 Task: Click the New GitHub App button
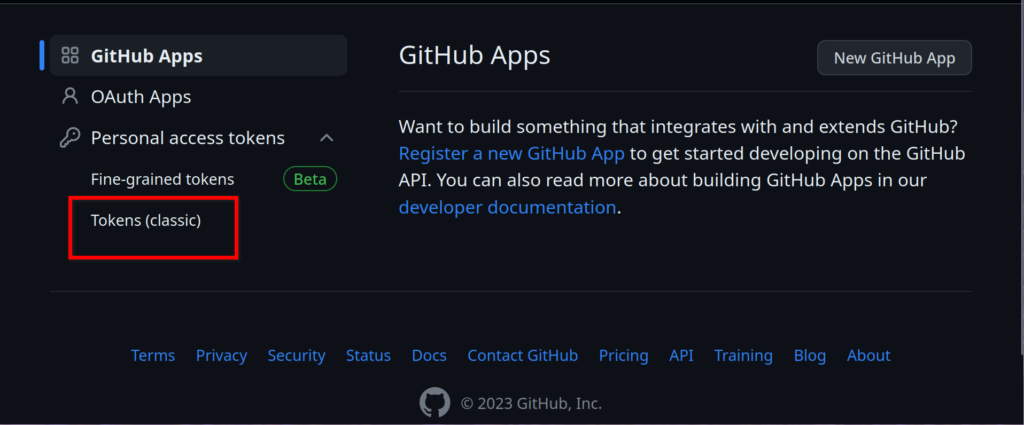click(895, 58)
